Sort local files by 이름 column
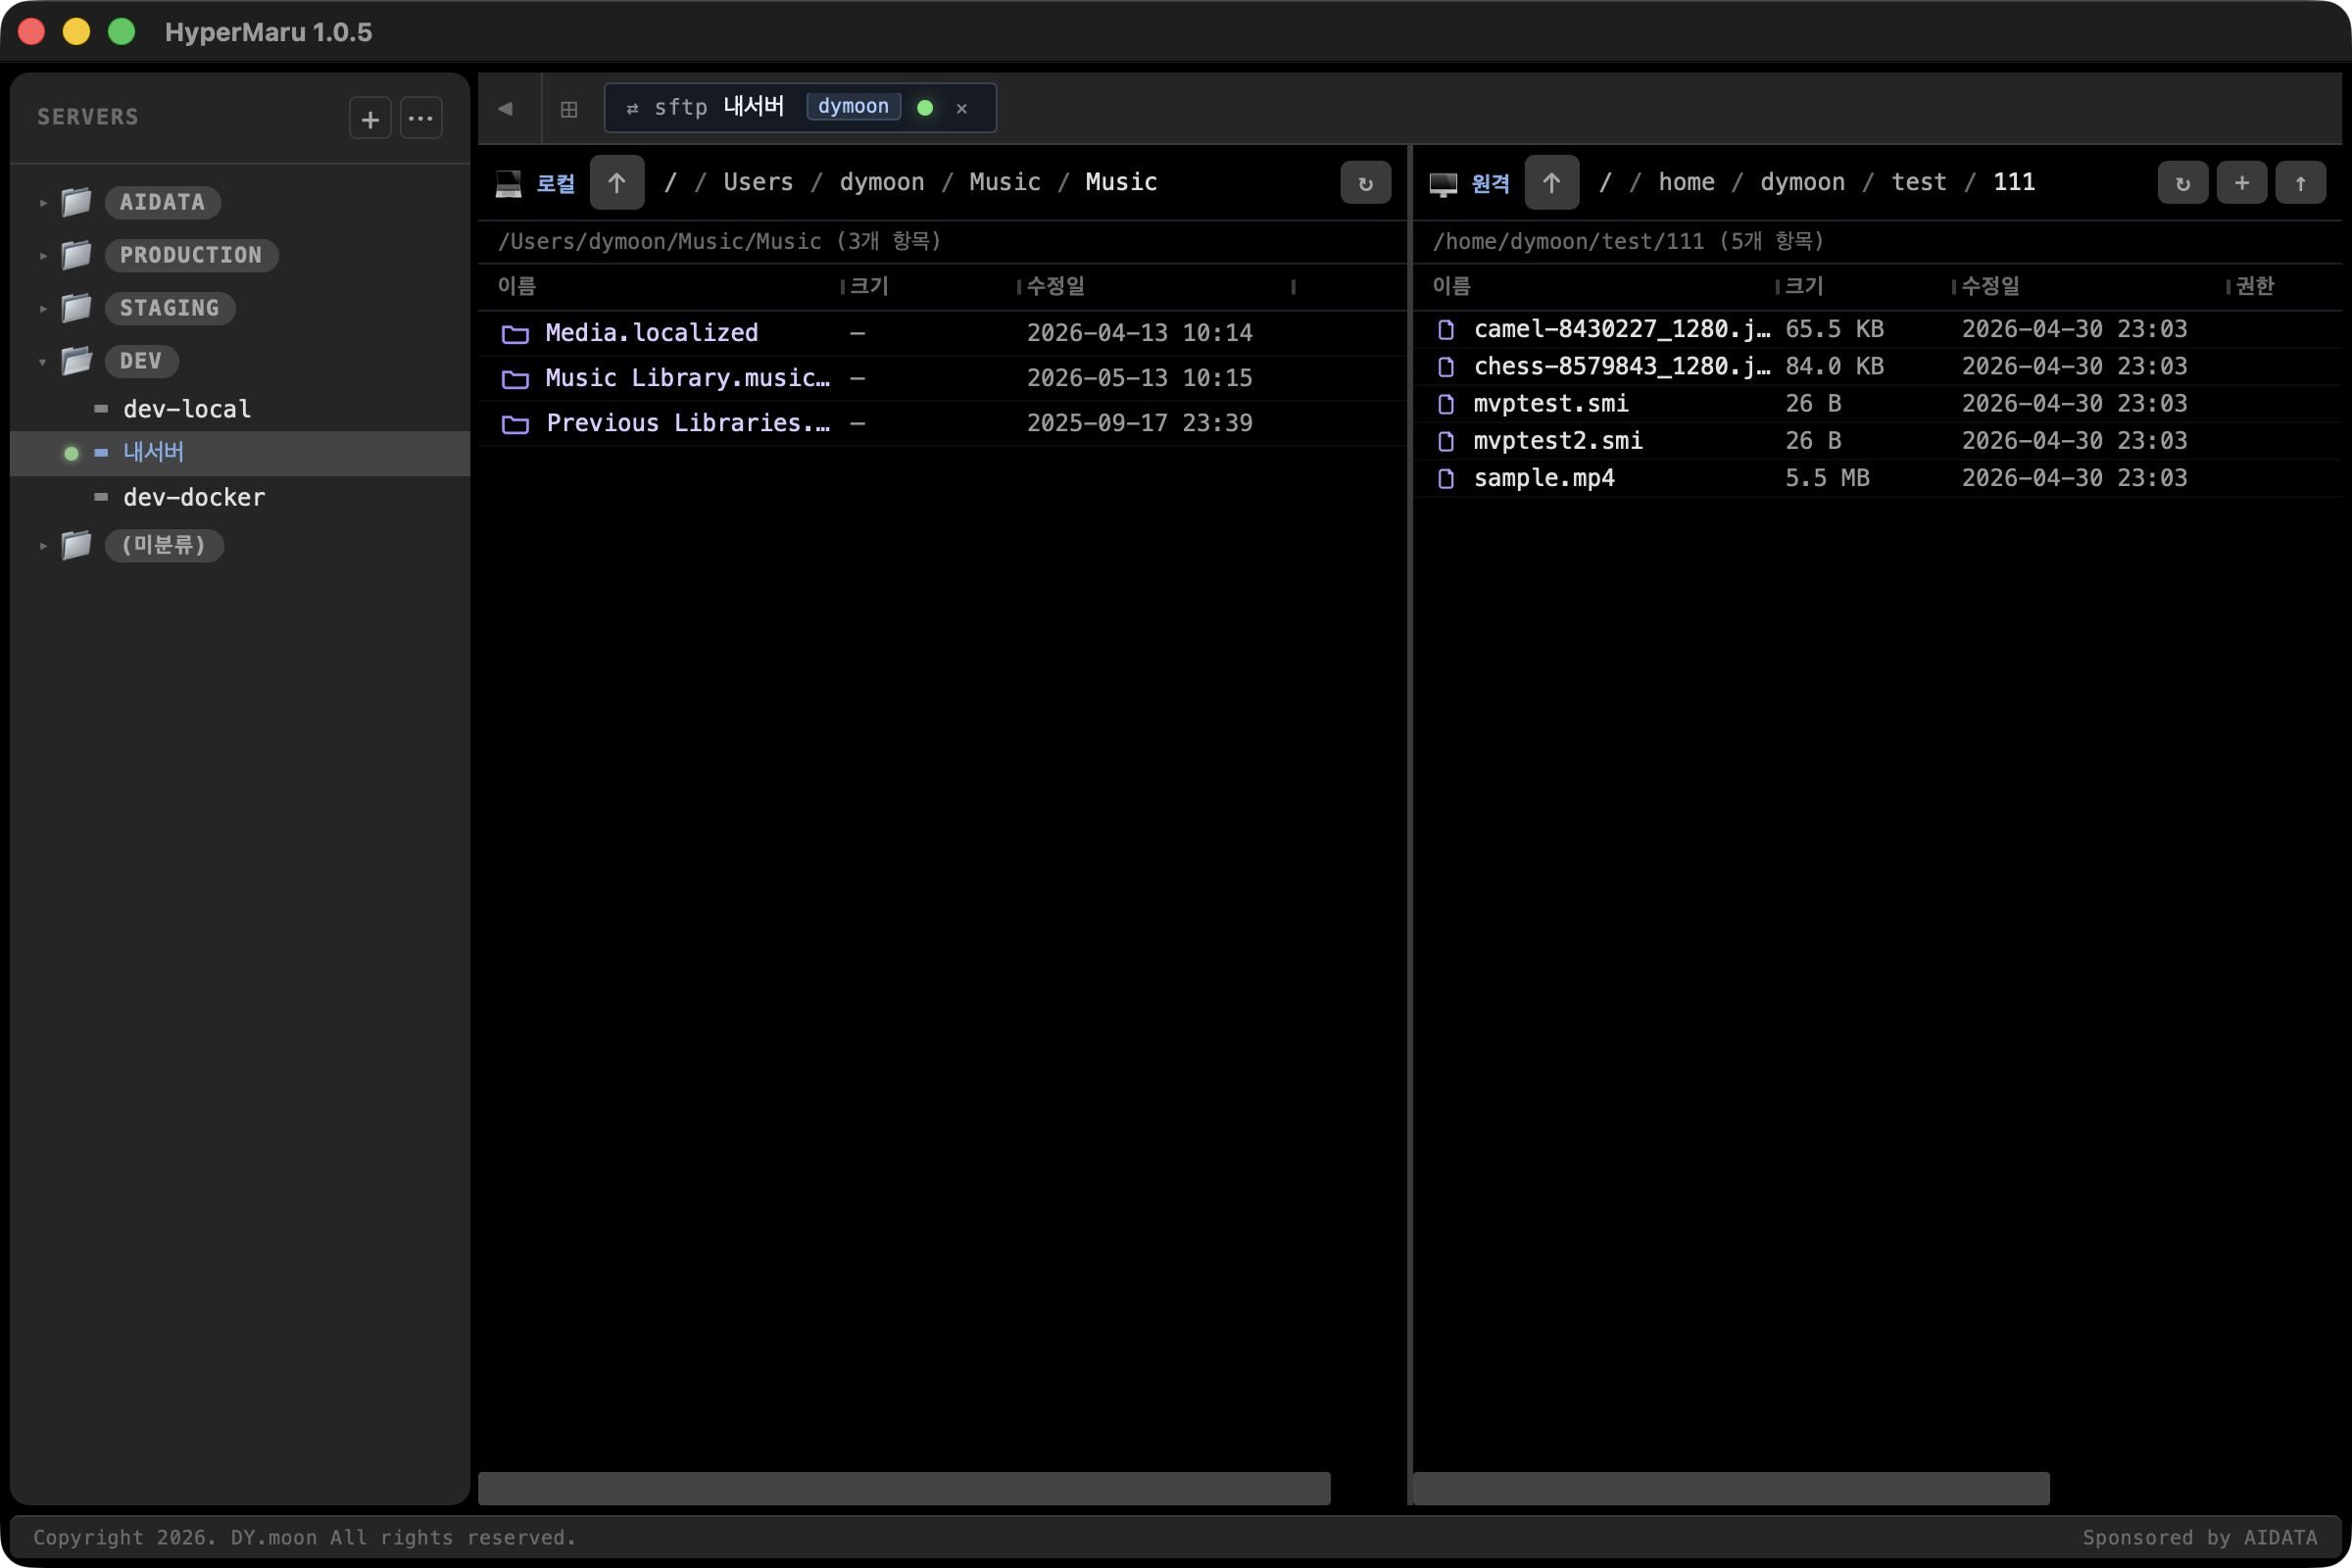Screen dimensions: 2352x1568 [517, 286]
